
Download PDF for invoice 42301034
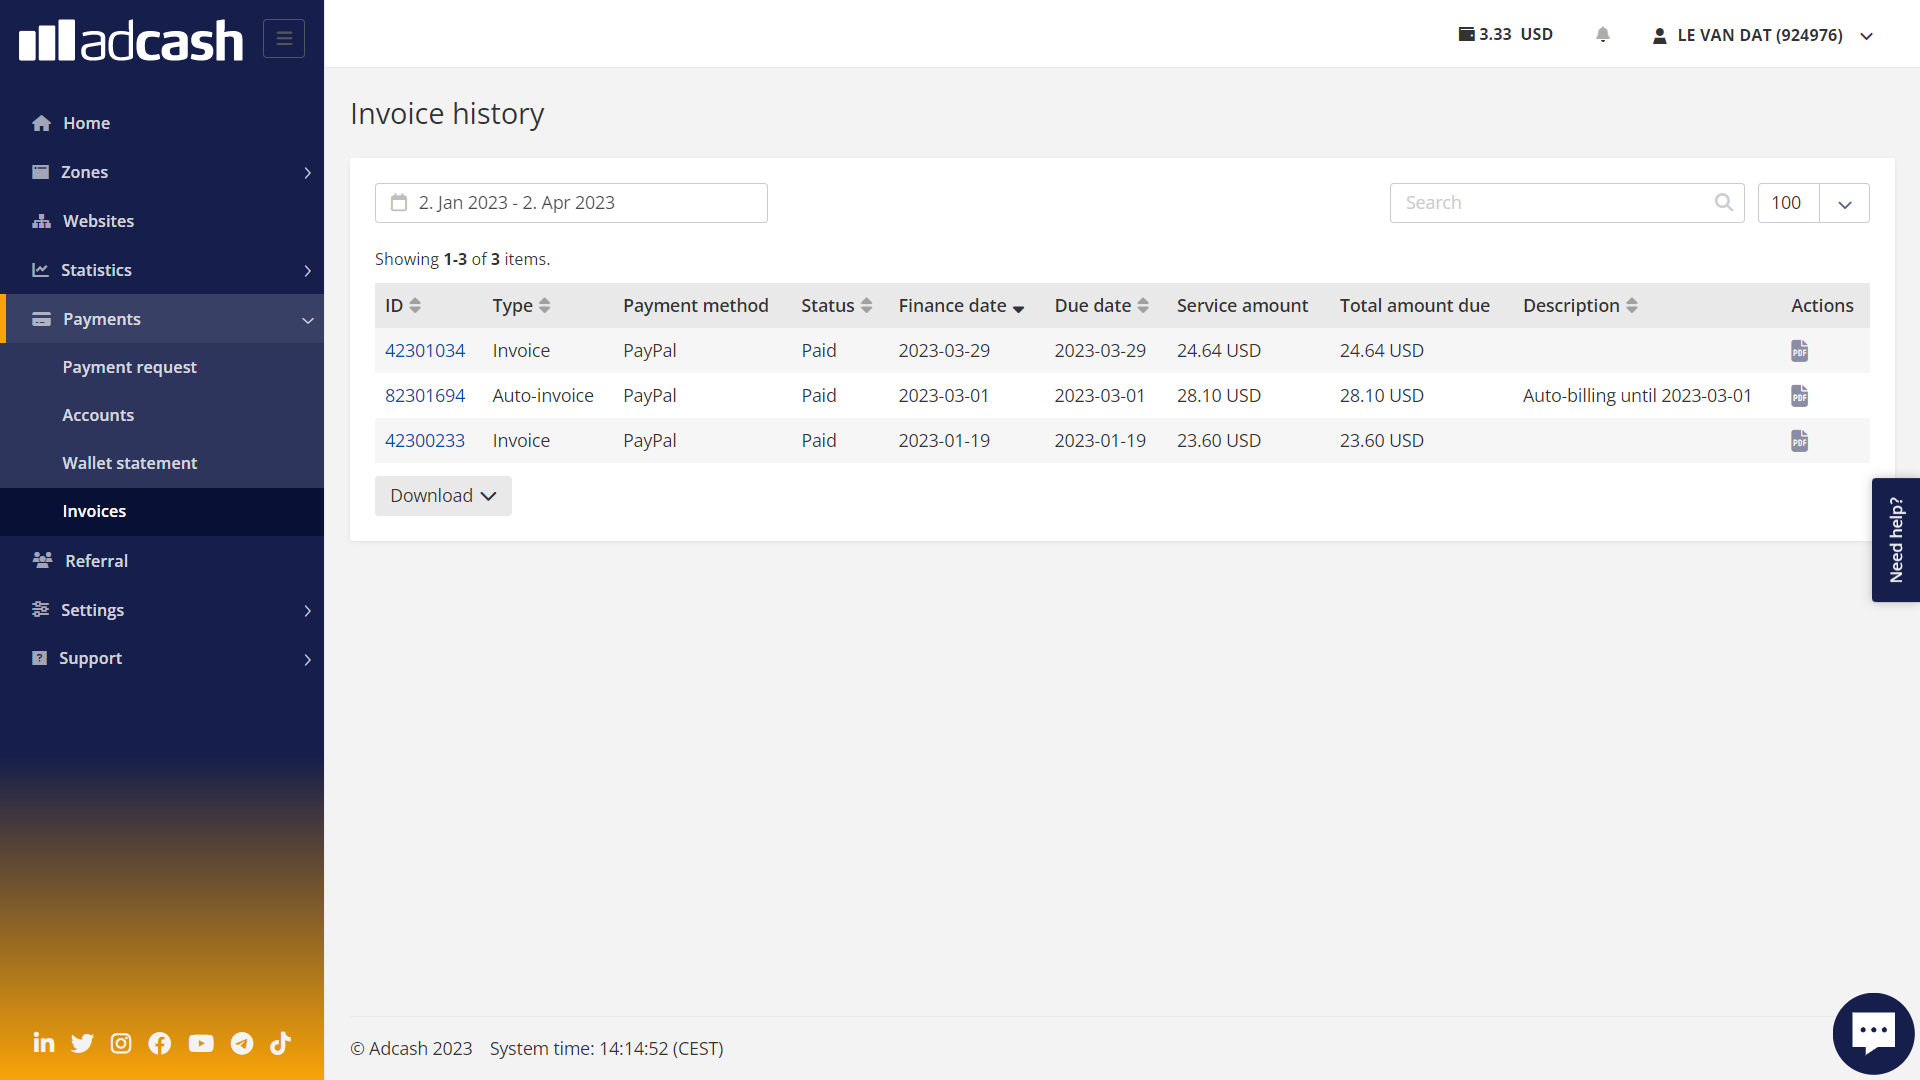(1799, 351)
